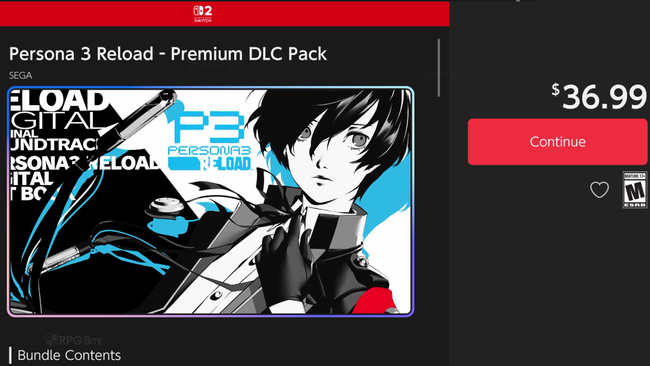Click the red armband in the artwork
Viewport: 650px width, 366px height.
pos(374,301)
